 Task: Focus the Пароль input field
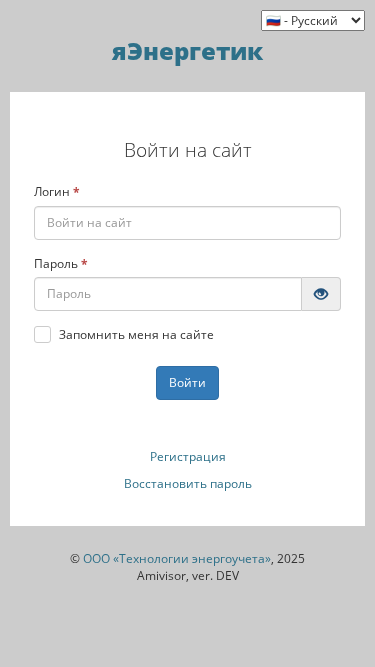click(168, 294)
